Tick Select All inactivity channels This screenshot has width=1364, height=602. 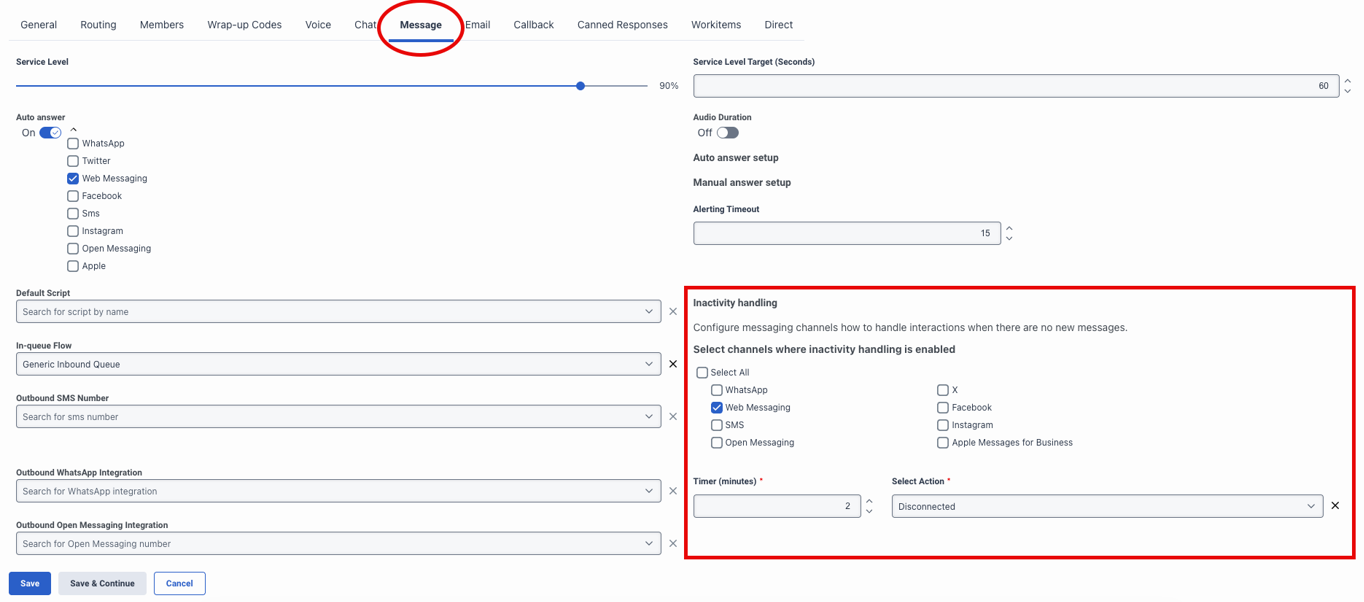coord(702,373)
